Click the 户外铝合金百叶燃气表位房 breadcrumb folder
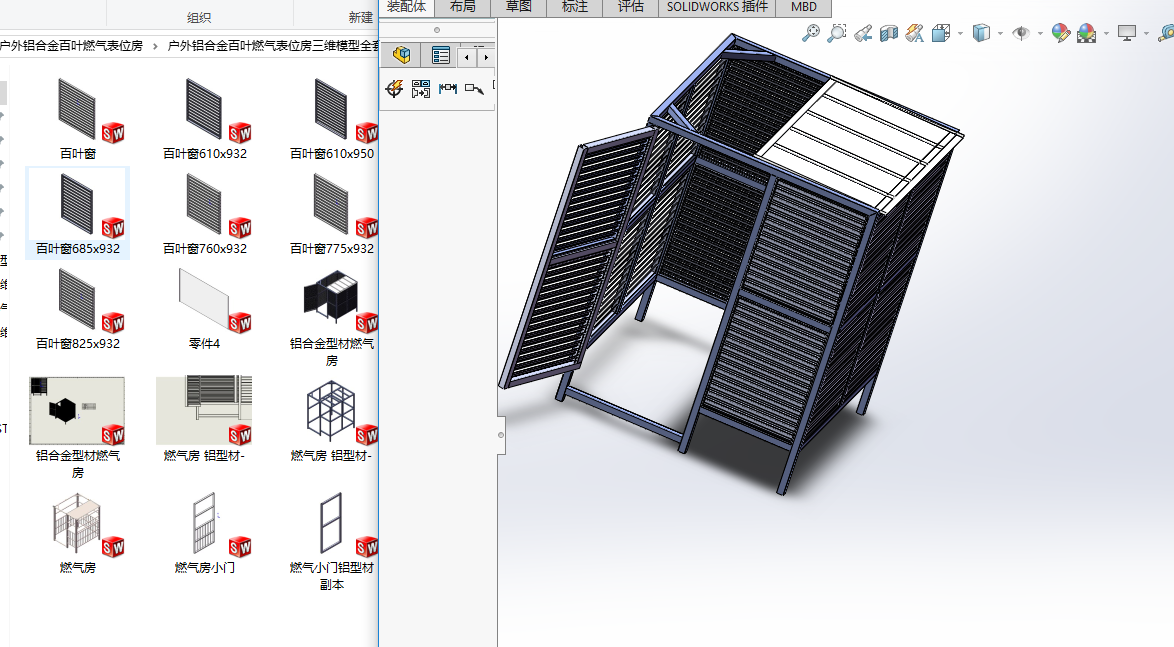Image resolution: width=1174 pixels, height=647 pixels. point(71,45)
